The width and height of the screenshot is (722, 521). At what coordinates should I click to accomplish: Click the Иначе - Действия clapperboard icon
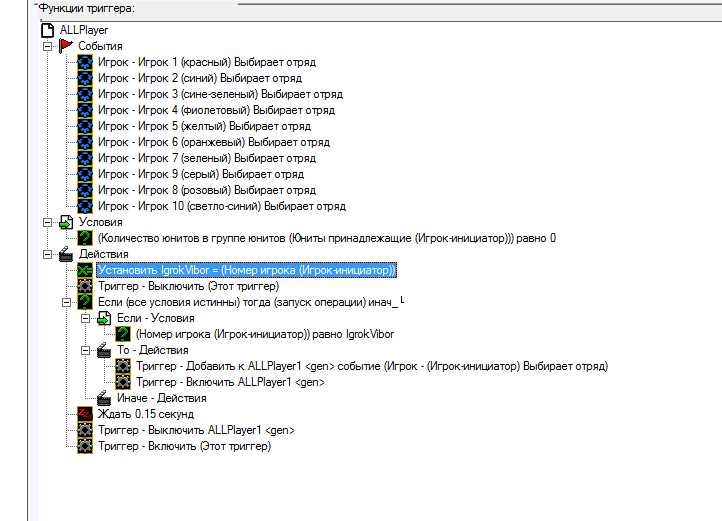[x=104, y=398]
